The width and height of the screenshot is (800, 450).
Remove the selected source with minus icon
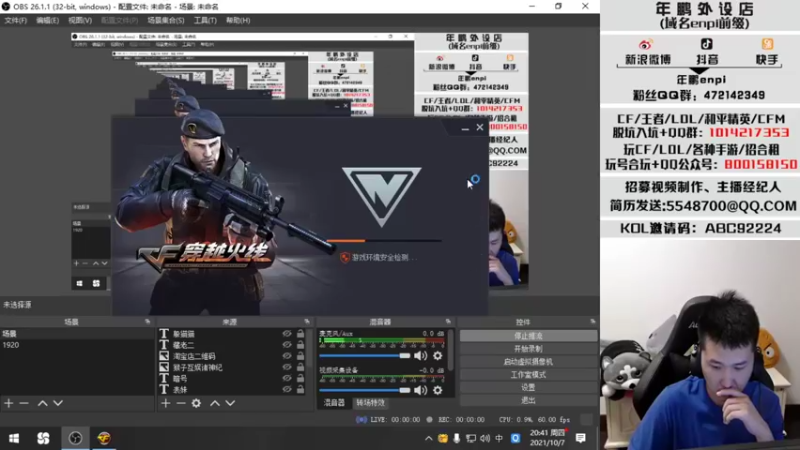pyautogui.click(x=181, y=403)
